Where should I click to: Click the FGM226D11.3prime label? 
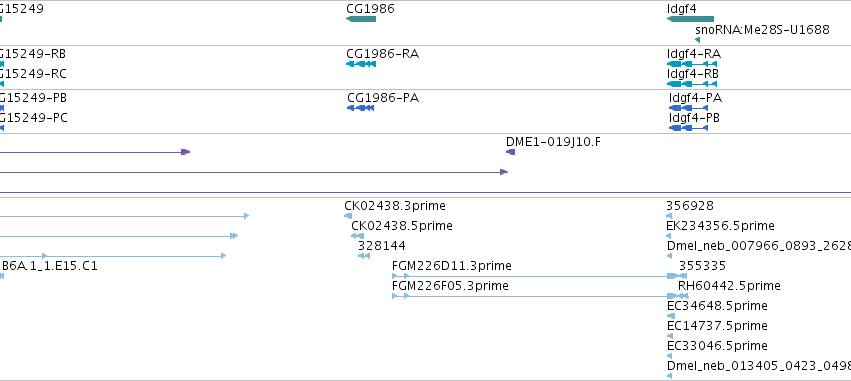click(452, 266)
